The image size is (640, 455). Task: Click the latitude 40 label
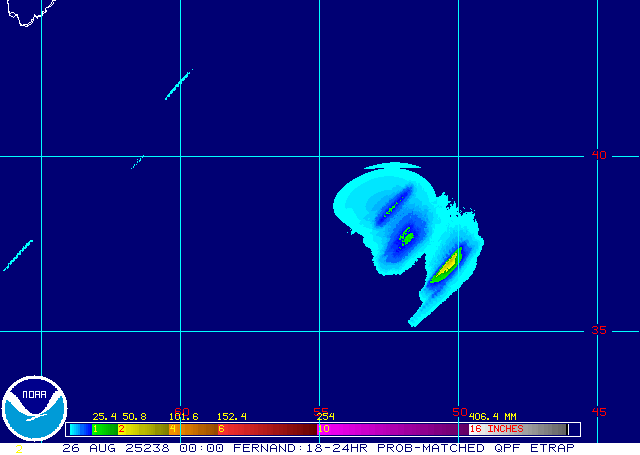click(598, 155)
